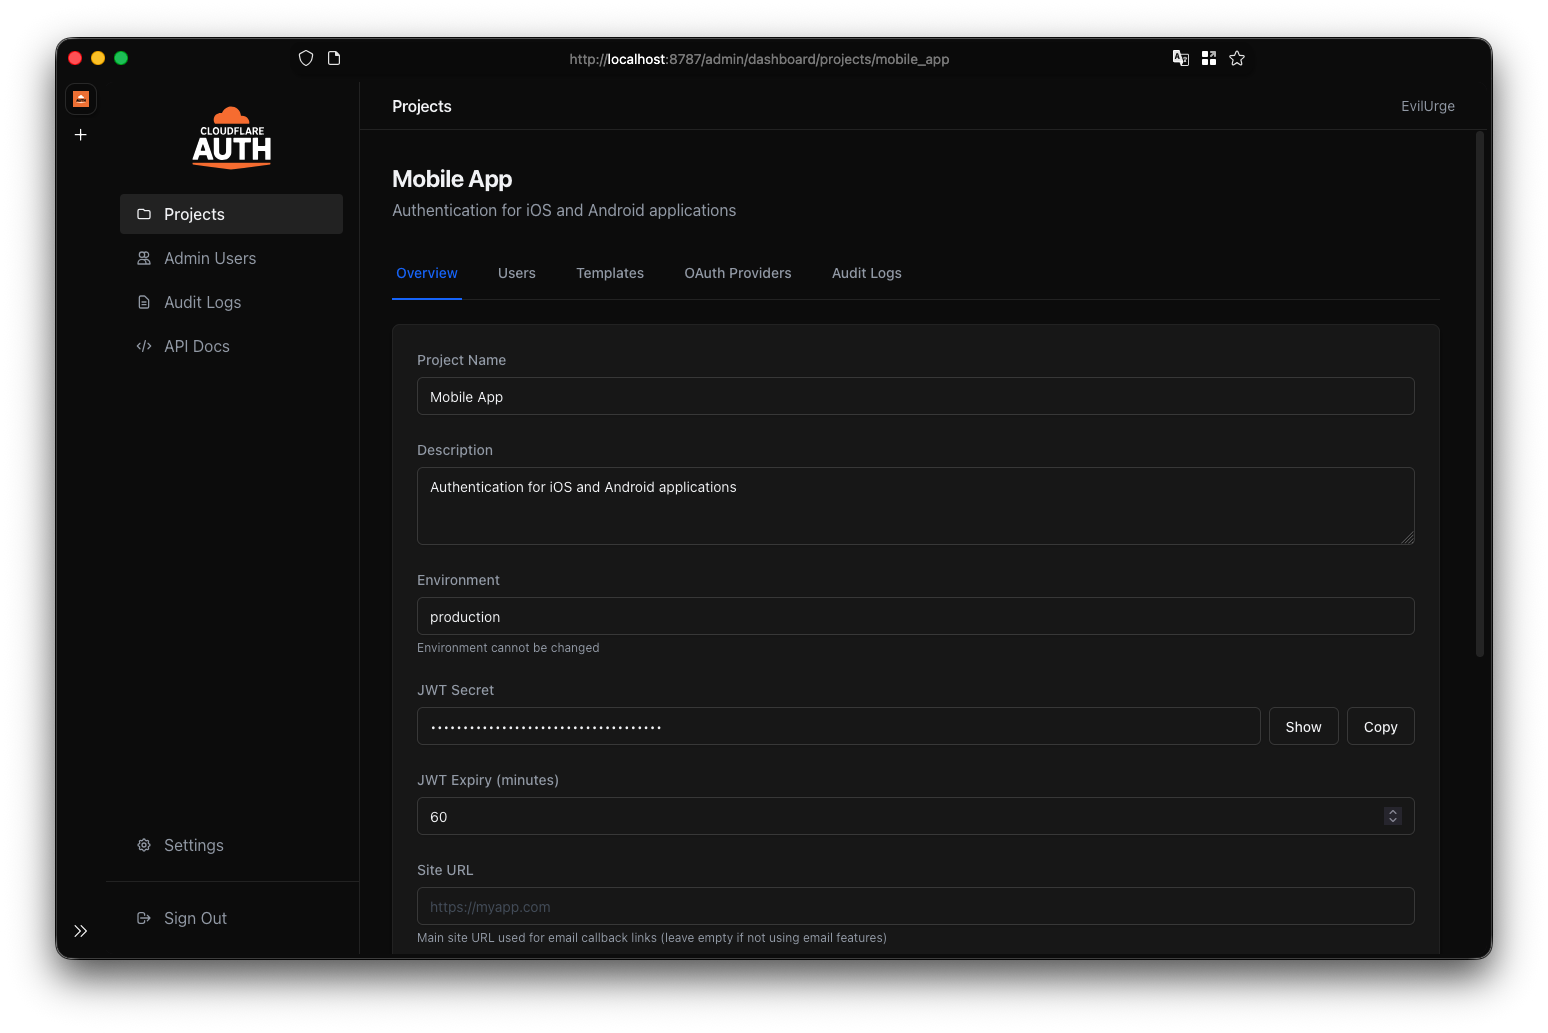The width and height of the screenshot is (1548, 1033).
Task: Click the Sign Out arrow icon
Action: (x=144, y=918)
